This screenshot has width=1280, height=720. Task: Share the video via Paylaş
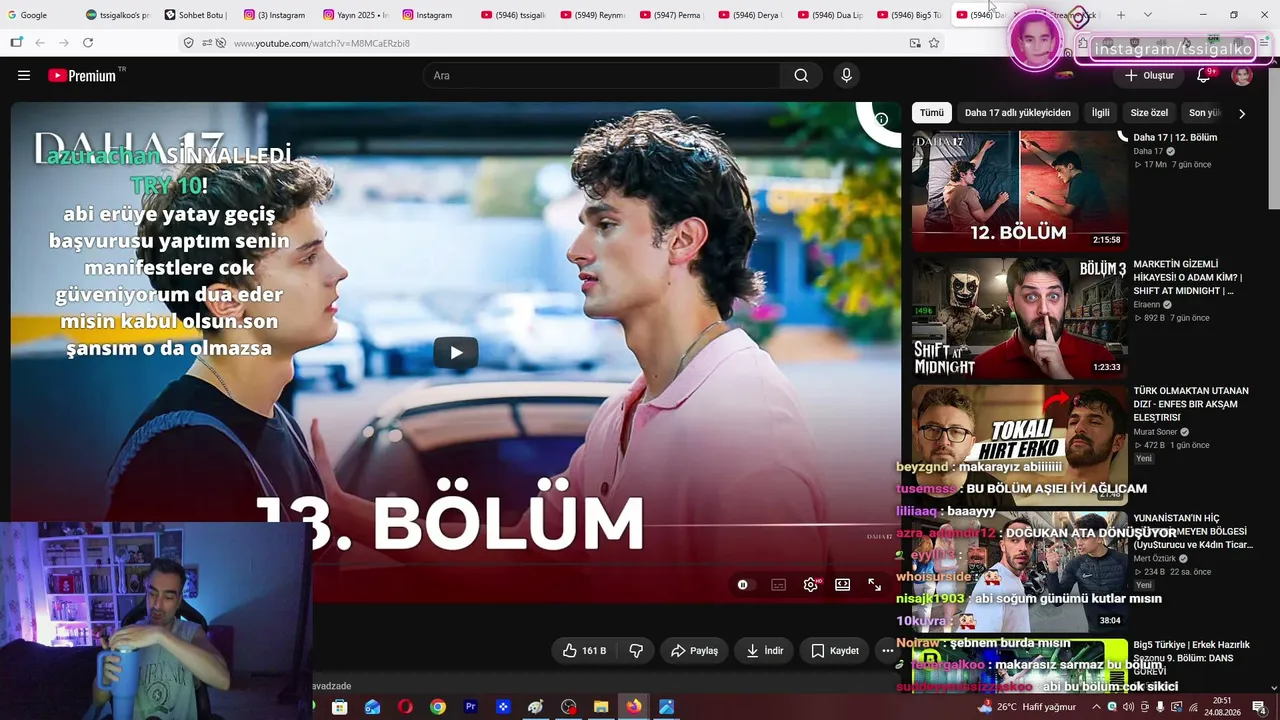(x=695, y=651)
